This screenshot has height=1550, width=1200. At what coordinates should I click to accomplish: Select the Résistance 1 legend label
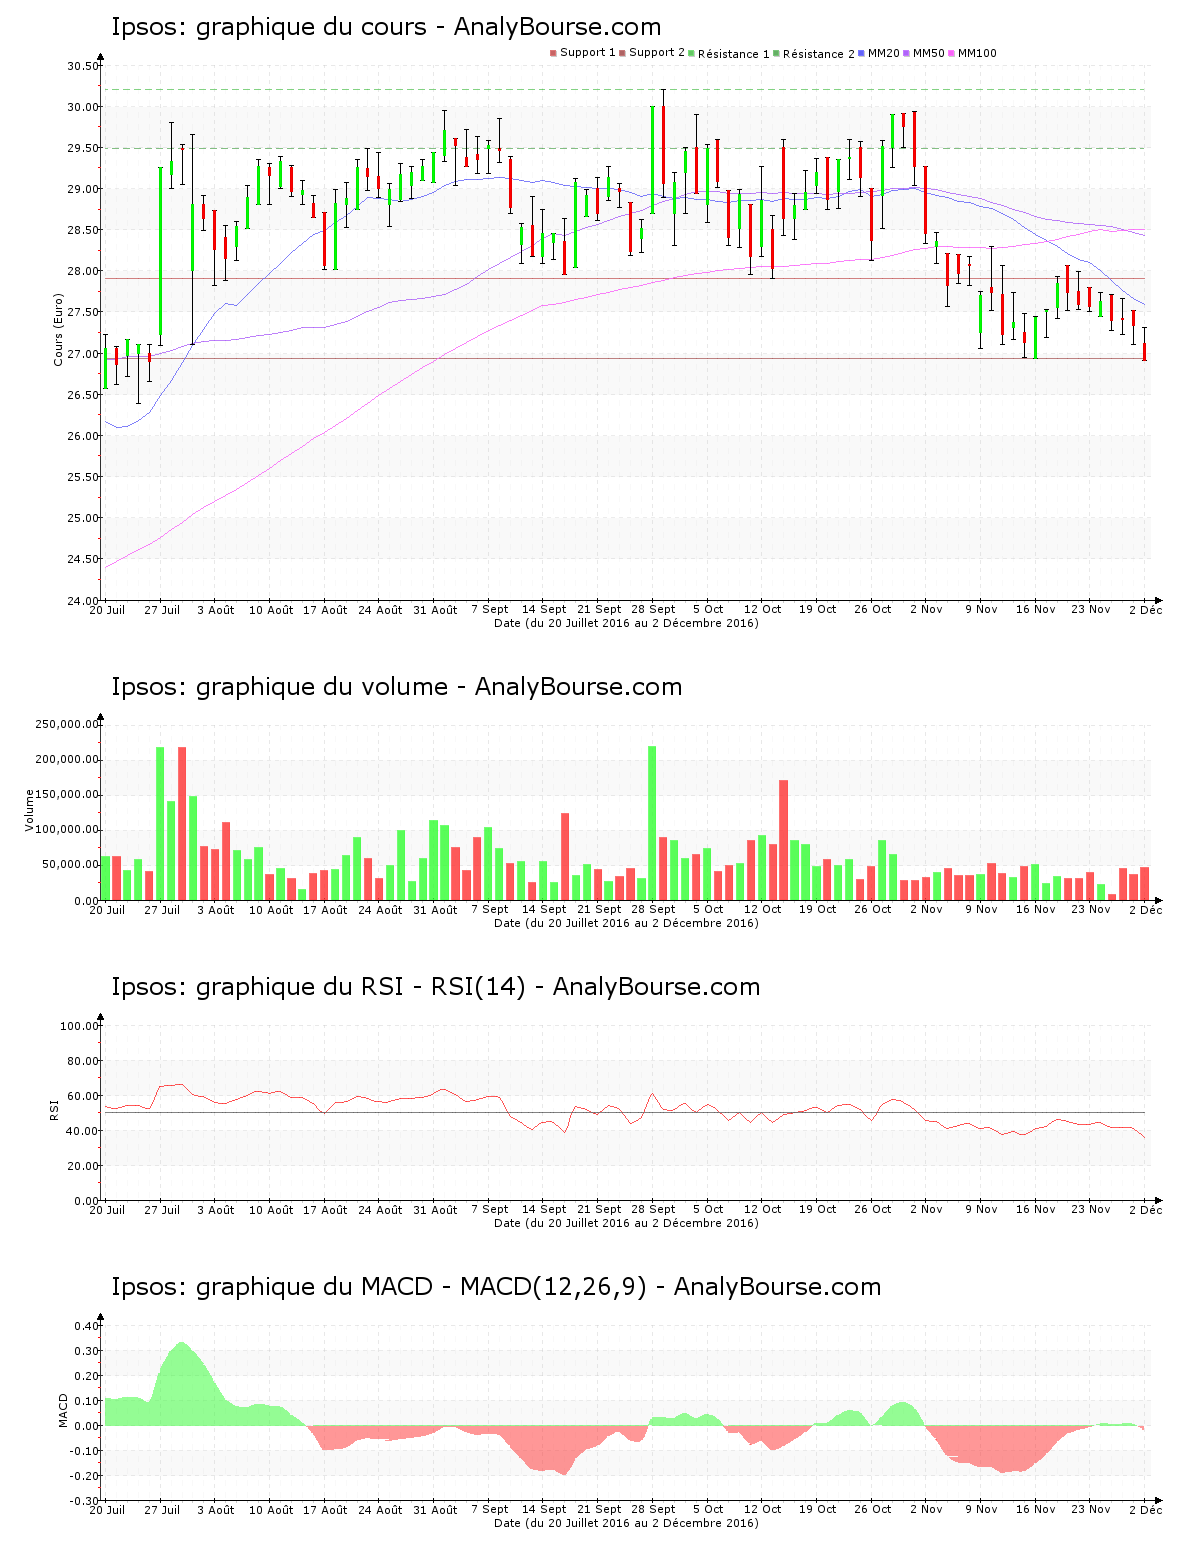pos(733,54)
